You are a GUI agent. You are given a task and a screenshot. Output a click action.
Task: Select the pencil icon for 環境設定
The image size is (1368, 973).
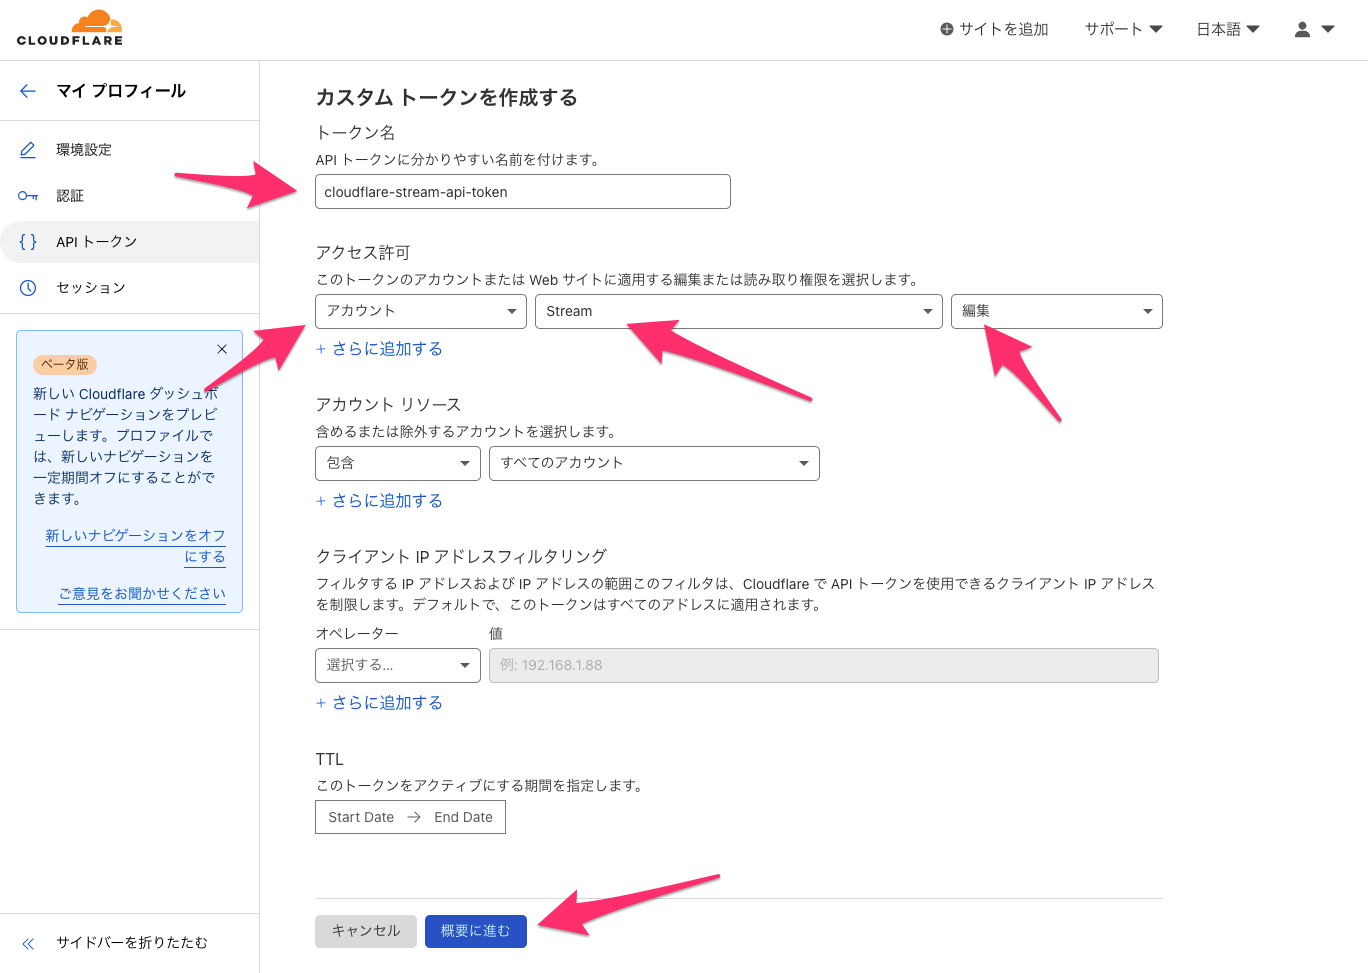(x=27, y=149)
